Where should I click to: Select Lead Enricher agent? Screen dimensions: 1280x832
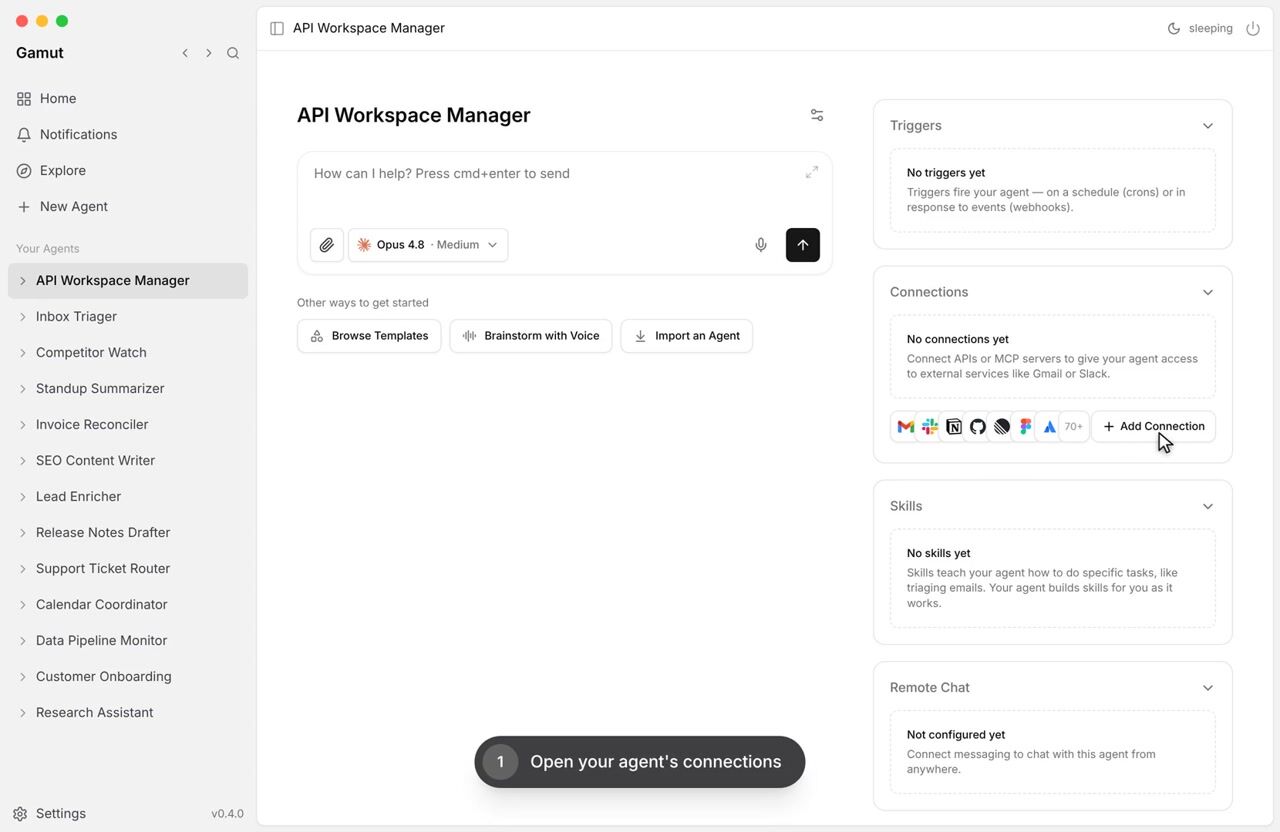[128, 496]
